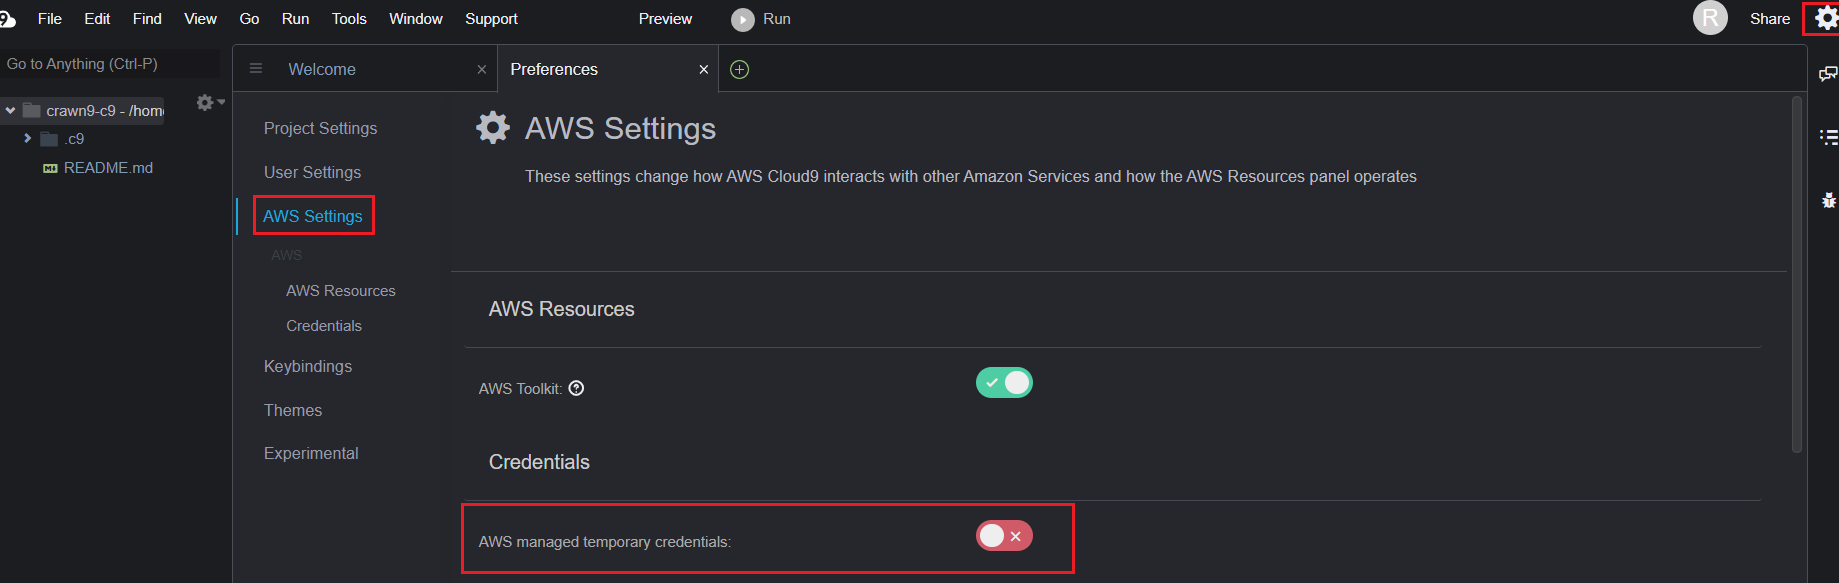Expand the .c9 folder

pyautogui.click(x=27, y=138)
